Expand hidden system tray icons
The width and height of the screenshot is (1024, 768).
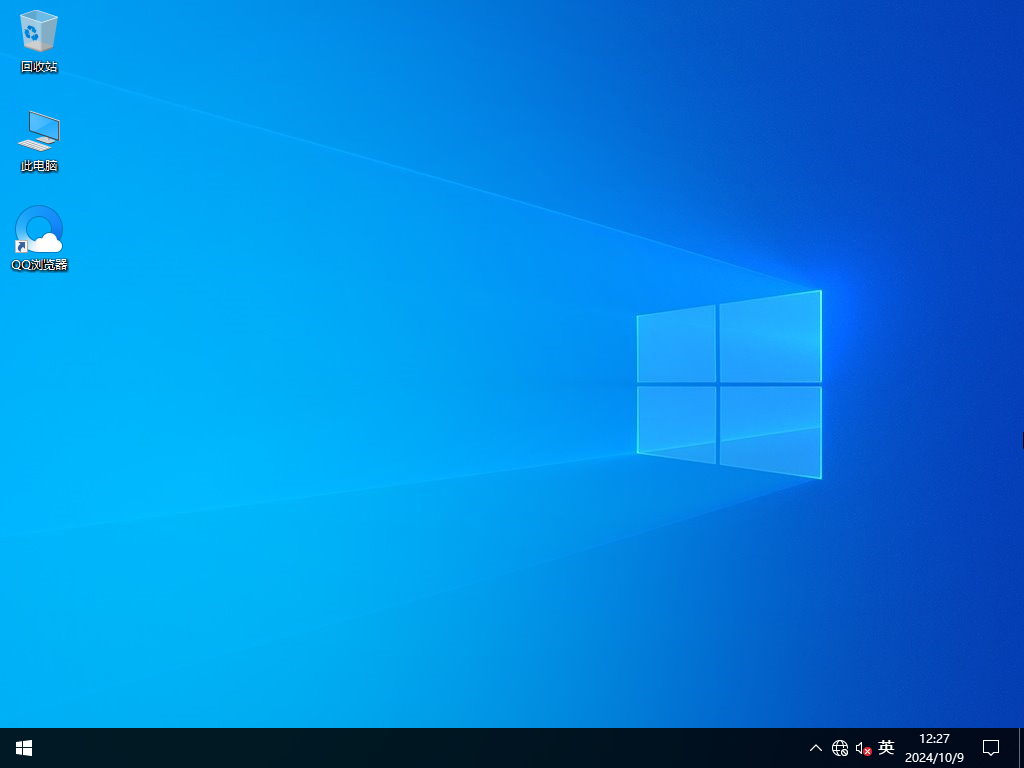[x=816, y=747]
